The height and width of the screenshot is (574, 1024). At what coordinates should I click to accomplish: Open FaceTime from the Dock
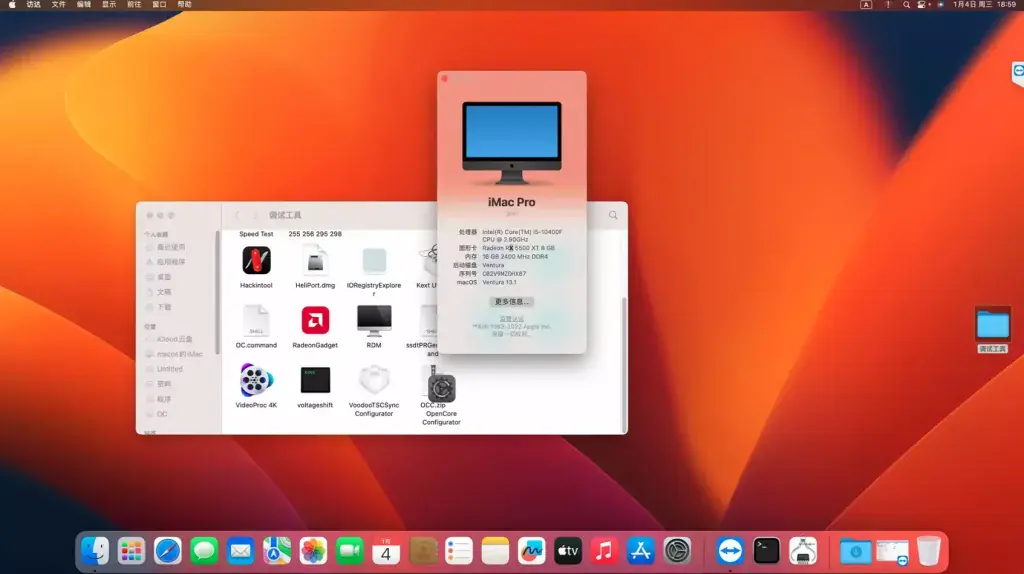(x=349, y=551)
